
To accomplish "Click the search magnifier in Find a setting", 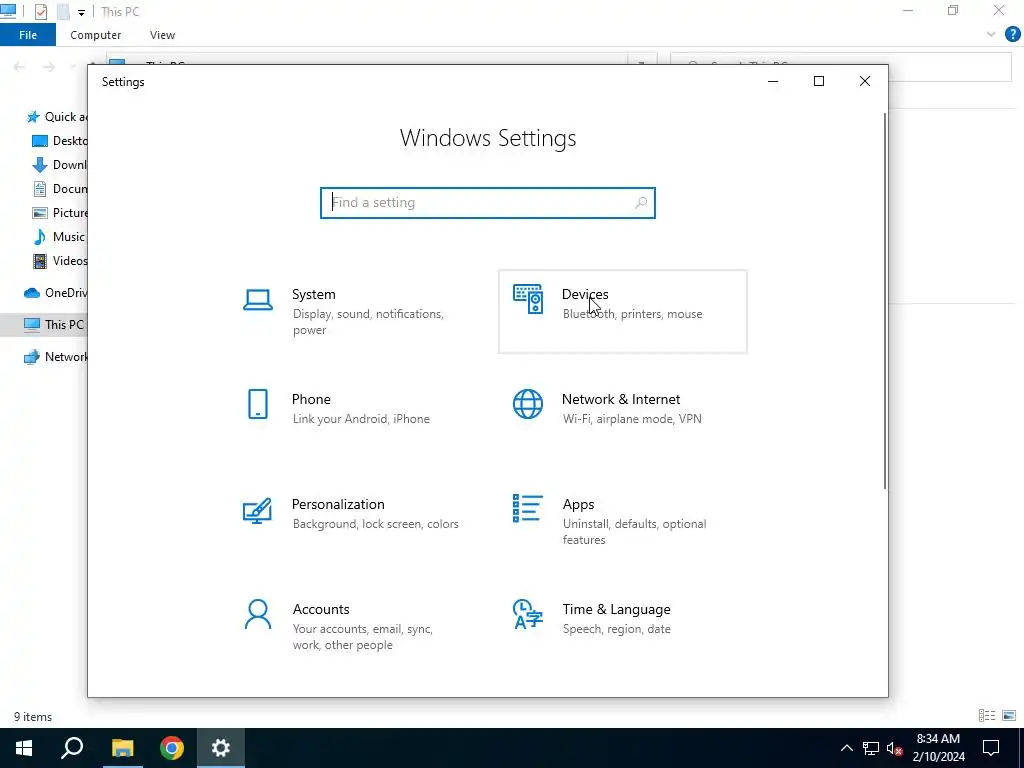I will pyautogui.click(x=641, y=202).
